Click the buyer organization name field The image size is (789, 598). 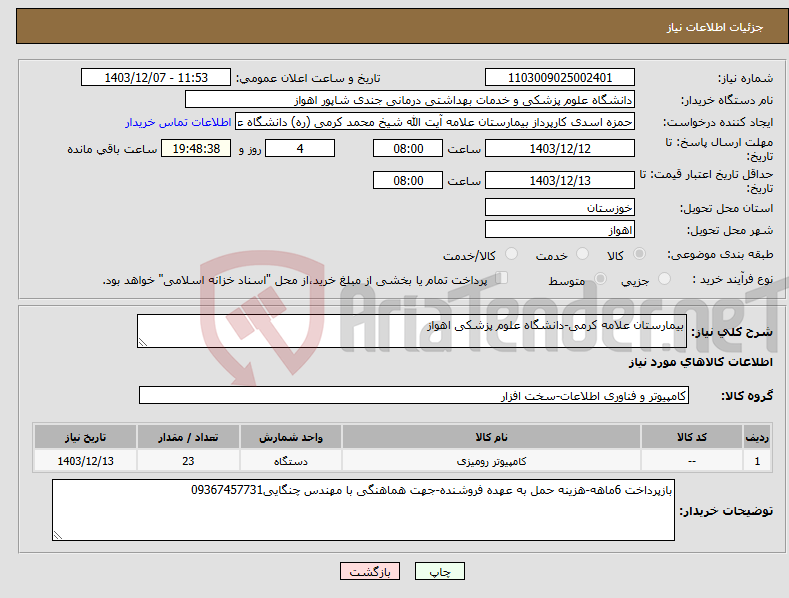pyautogui.click(x=410, y=100)
